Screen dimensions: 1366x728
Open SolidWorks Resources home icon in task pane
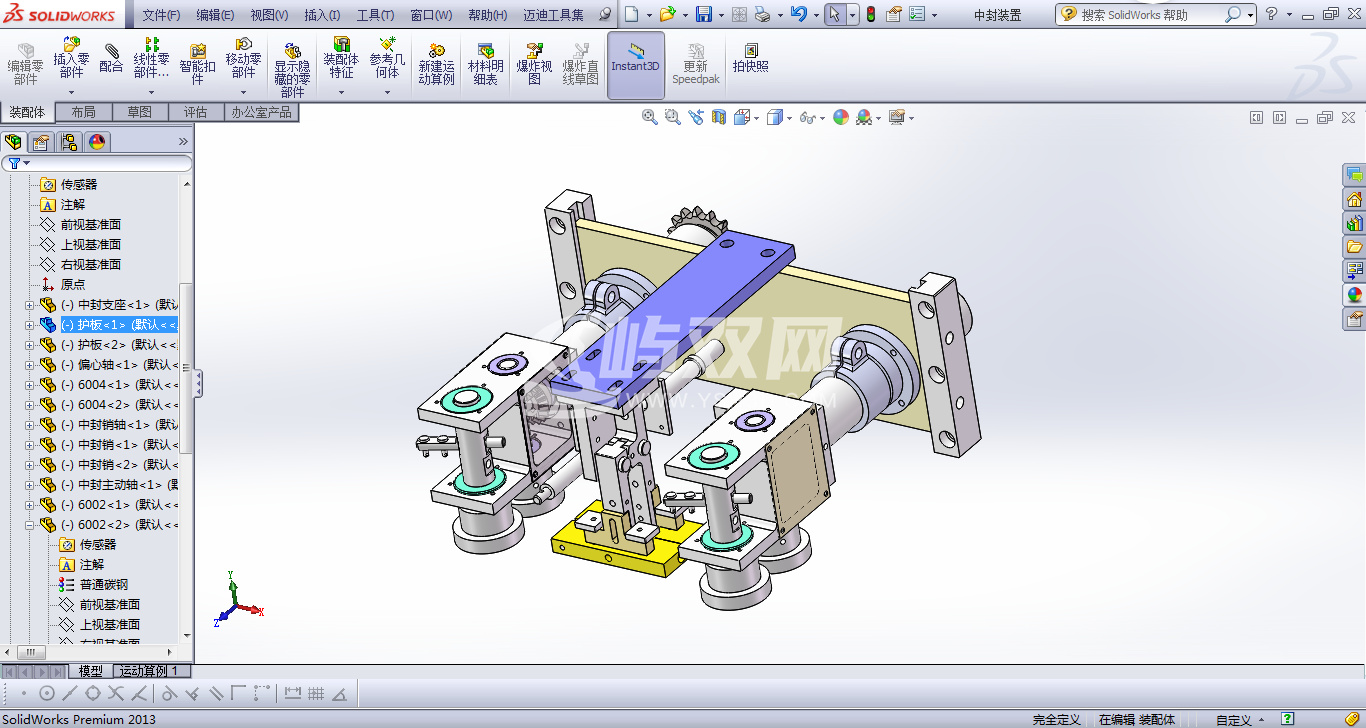[1354, 199]
